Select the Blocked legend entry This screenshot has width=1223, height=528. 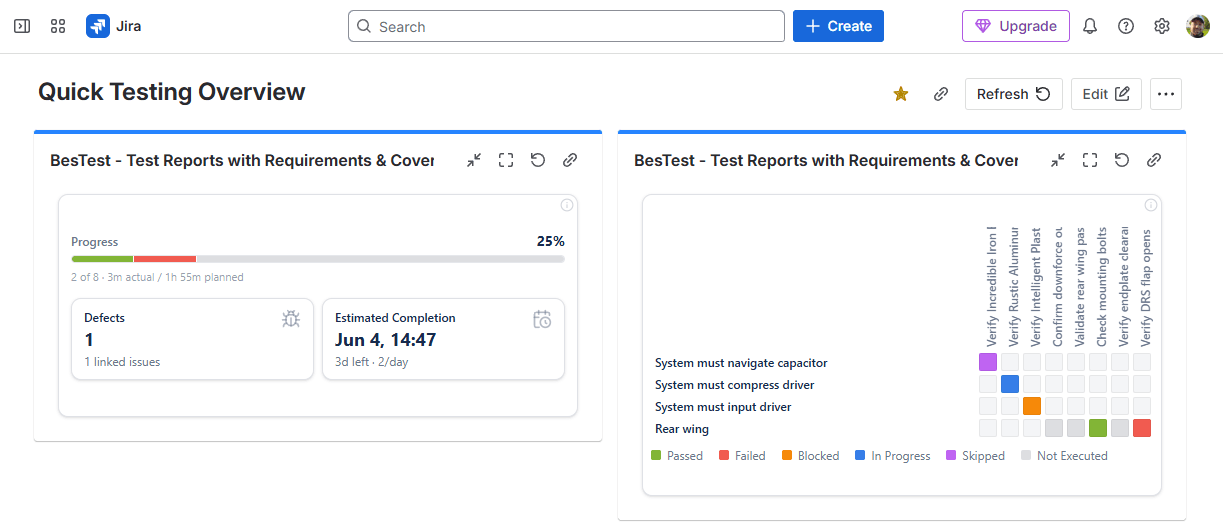click(811, 456)
